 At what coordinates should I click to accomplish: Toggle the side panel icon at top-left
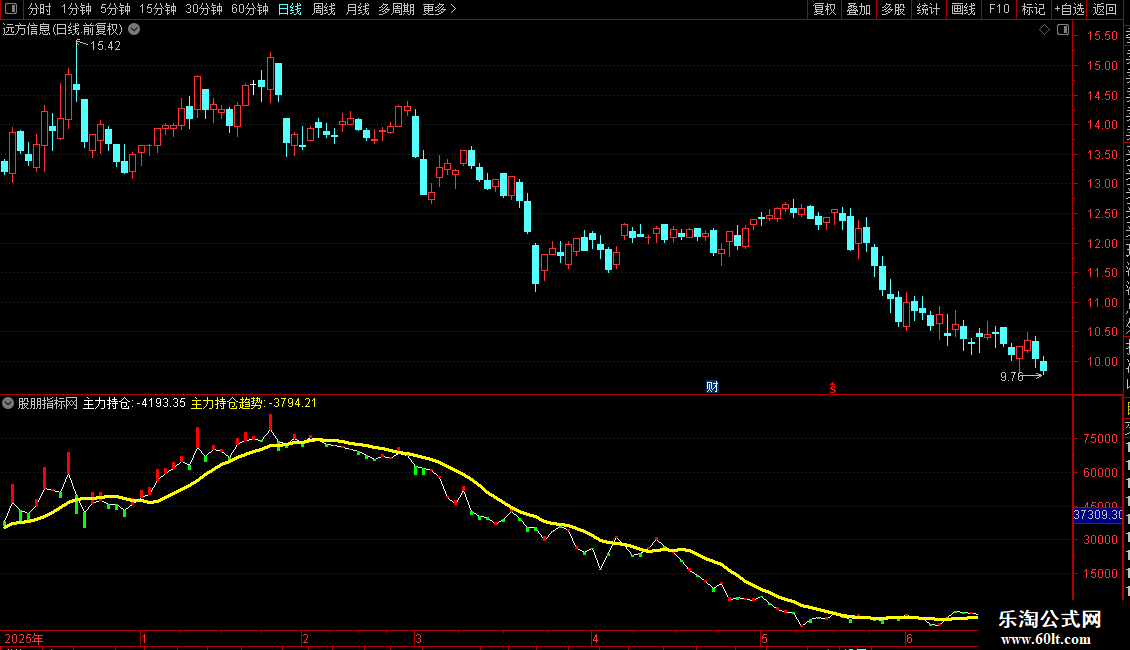(x=11, y=9)
